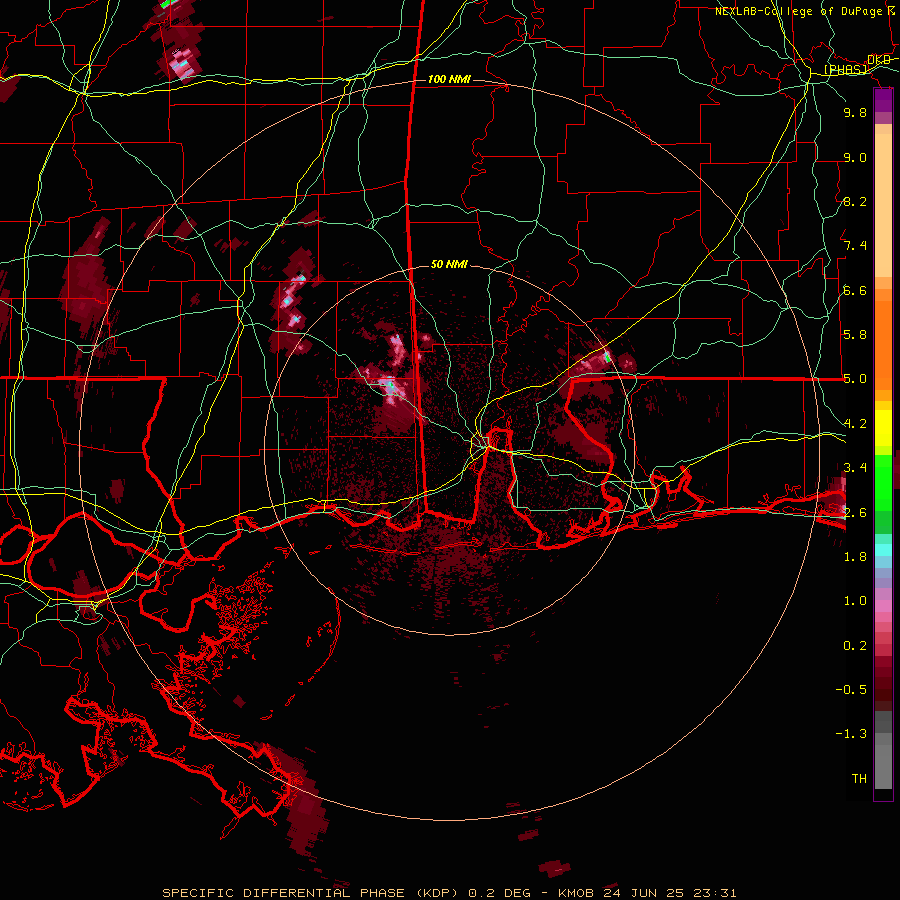
Task: Click the 1.8 scale label
Action: point(855,557)
